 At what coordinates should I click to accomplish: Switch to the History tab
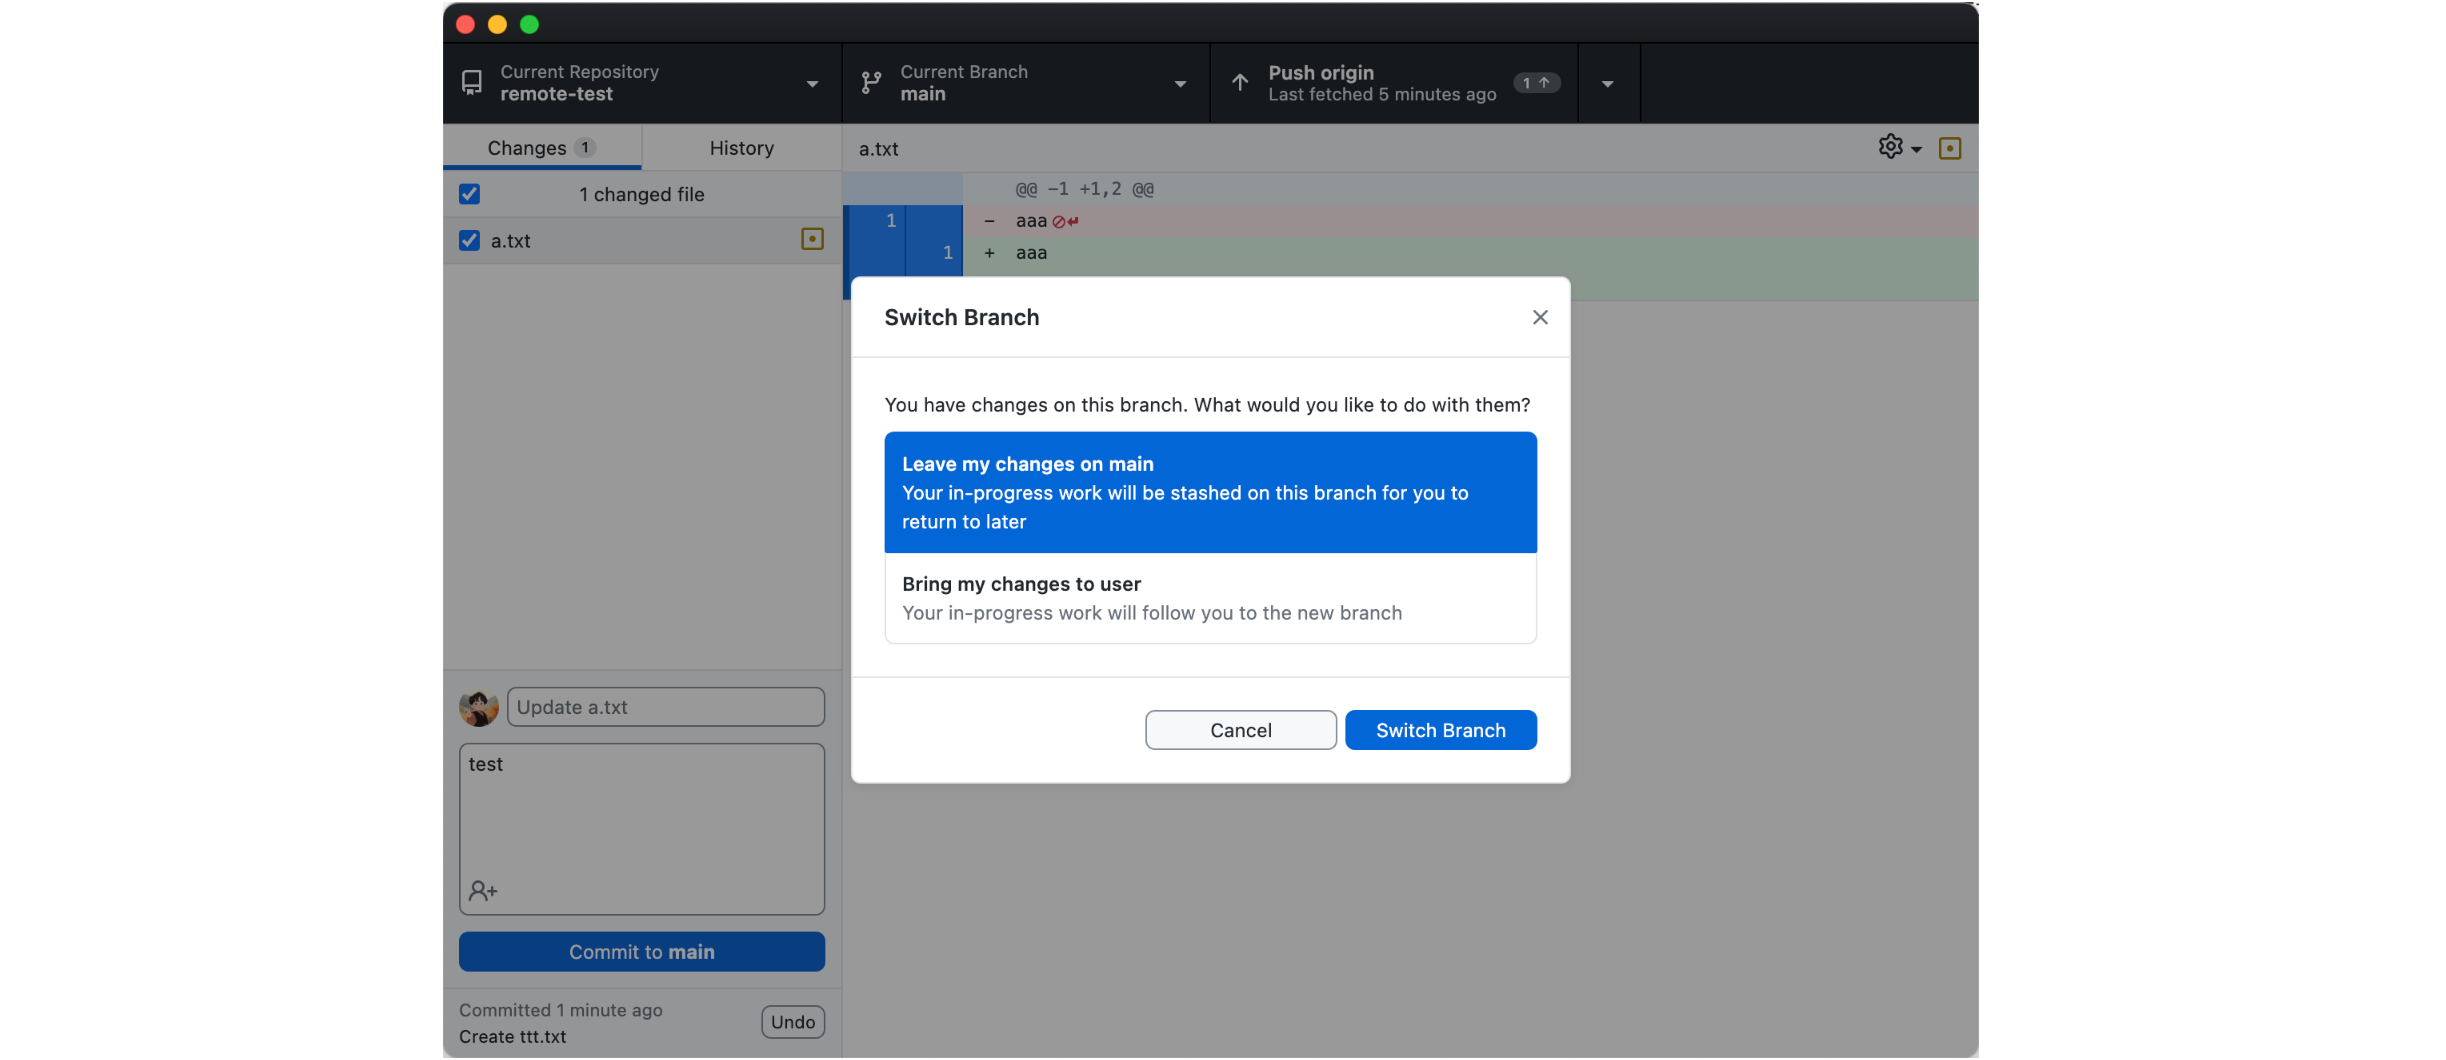coord(741,148)
